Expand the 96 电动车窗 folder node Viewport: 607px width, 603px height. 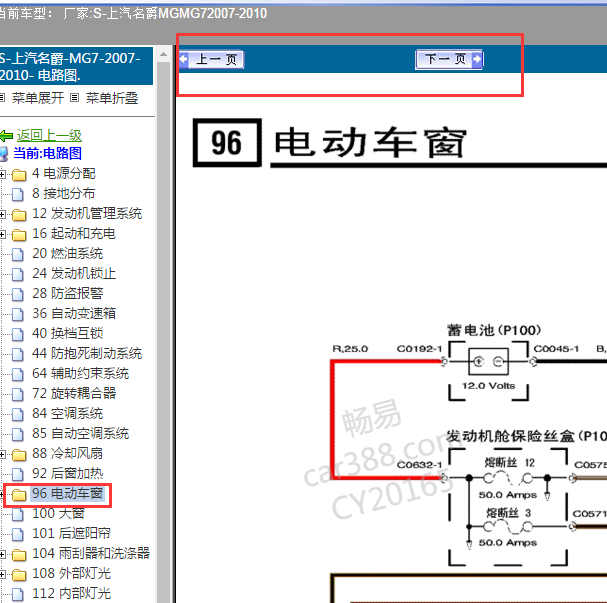pos(2,494)
